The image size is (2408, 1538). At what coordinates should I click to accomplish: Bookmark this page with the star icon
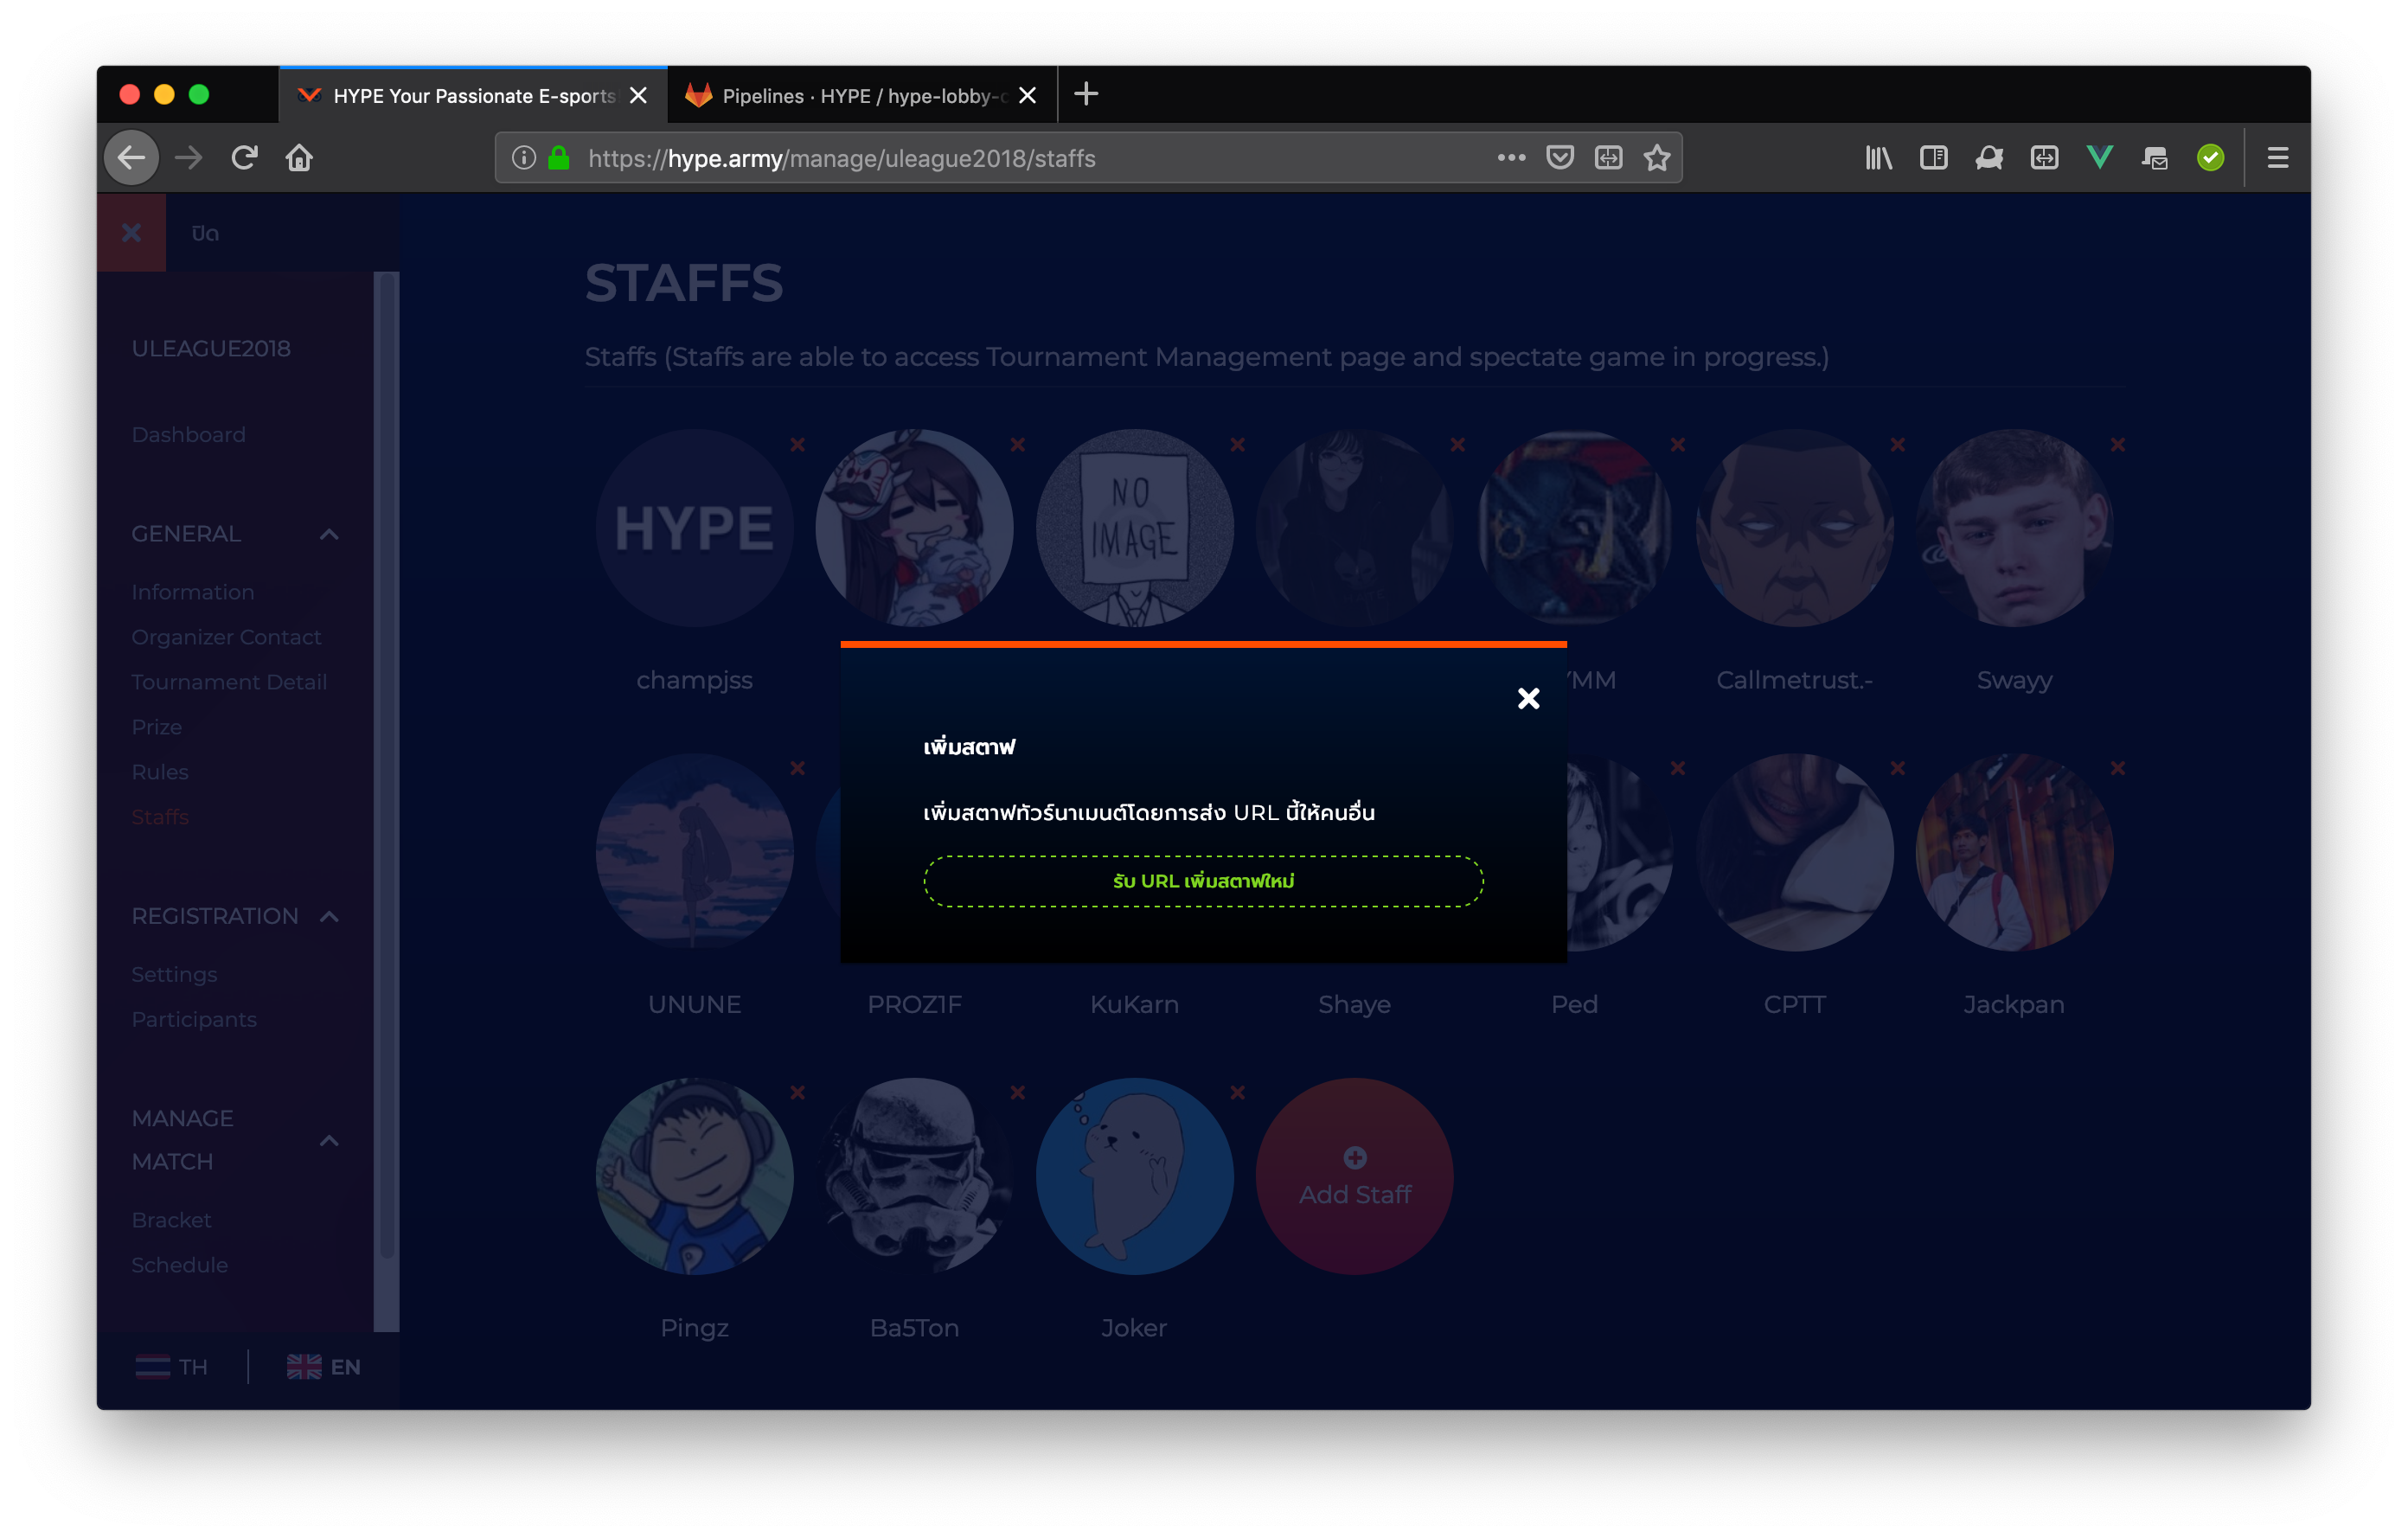coord(1657,158)
